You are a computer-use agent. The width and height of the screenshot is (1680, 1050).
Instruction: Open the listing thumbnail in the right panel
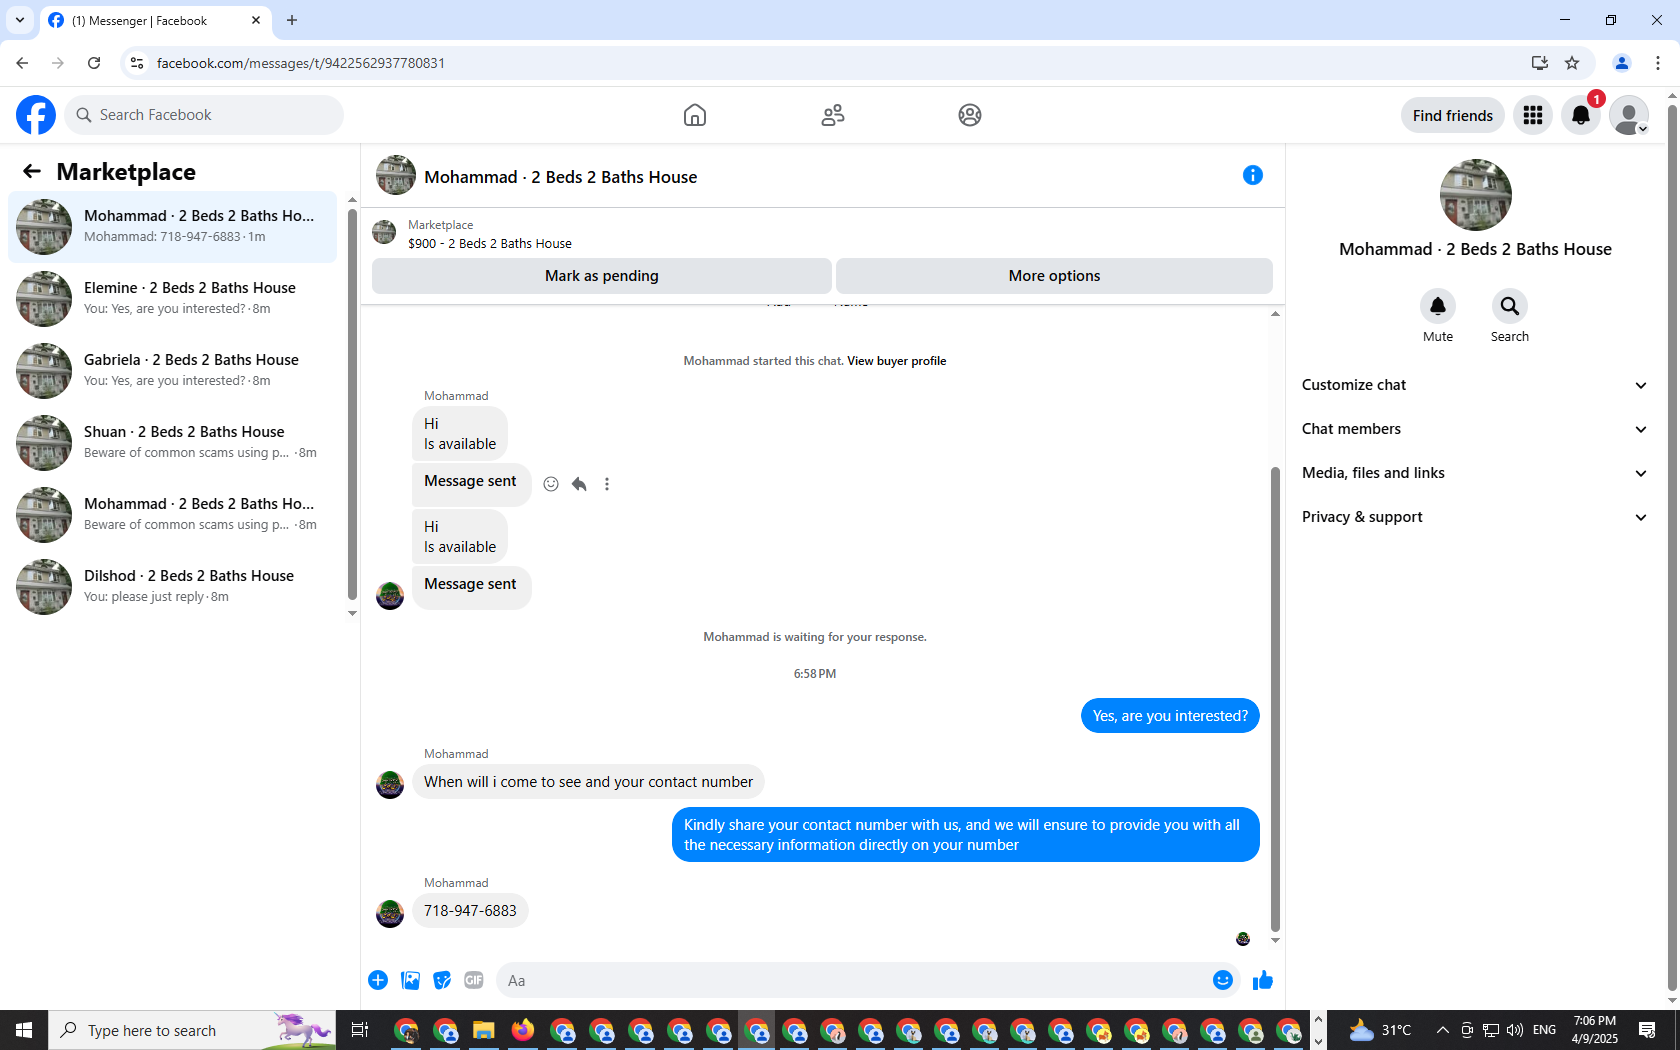1476,195
